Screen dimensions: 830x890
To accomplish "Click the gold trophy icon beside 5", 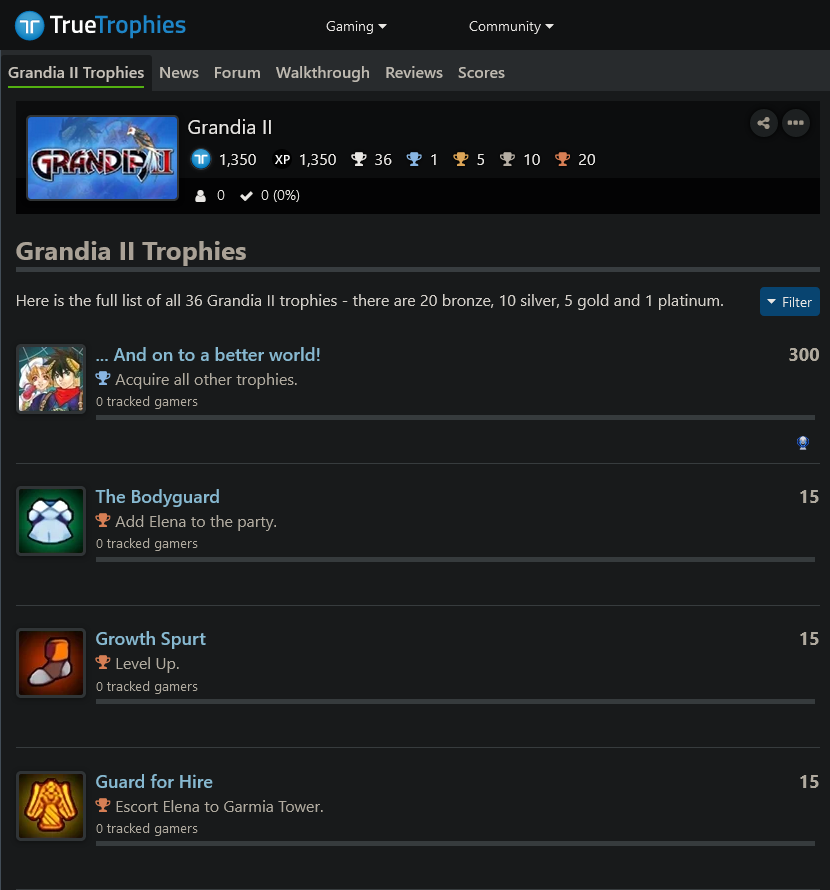I will [460, 159].
